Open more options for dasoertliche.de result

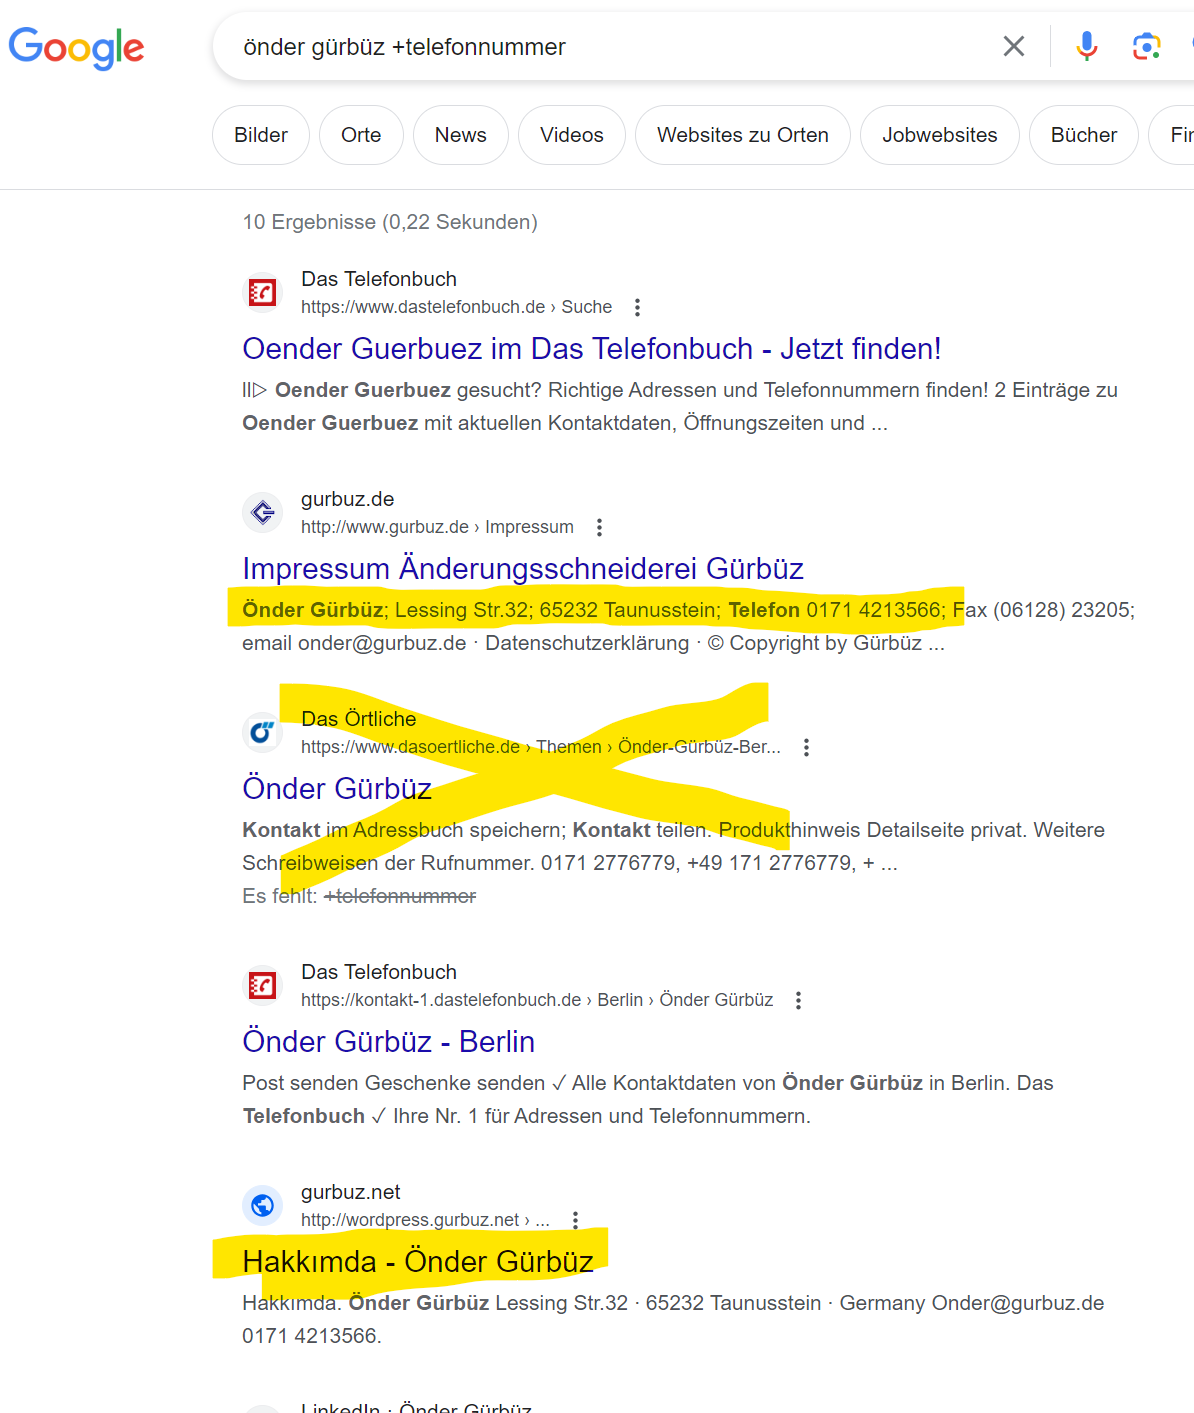click(806, 747)
